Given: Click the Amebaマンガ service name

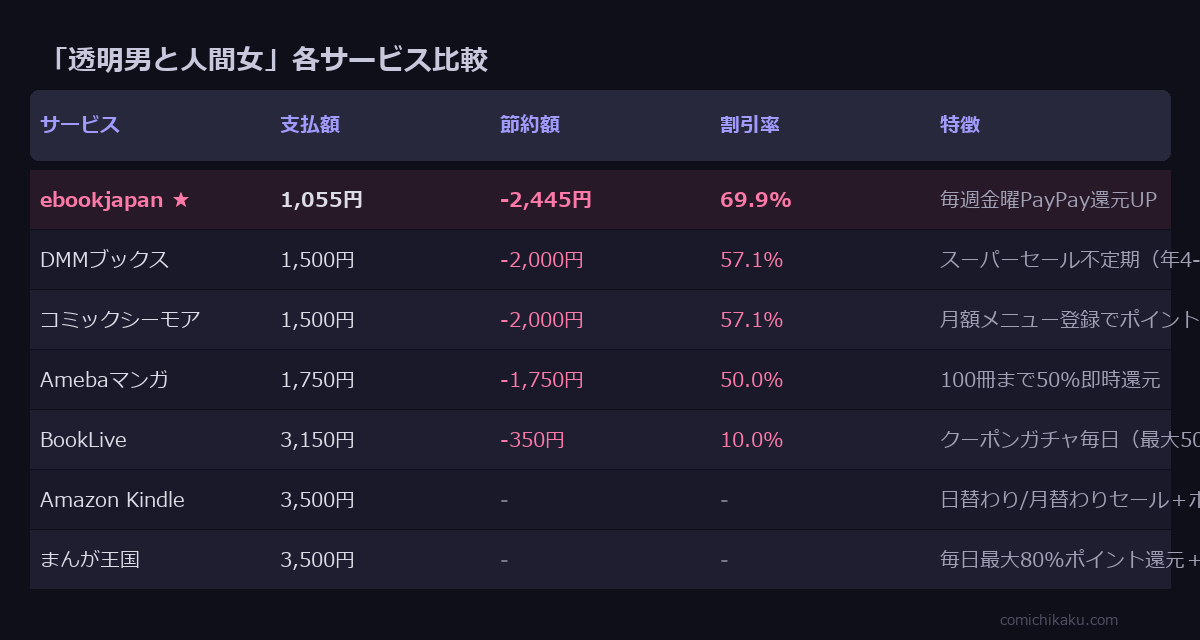Looking at the screenshot, I should coord(104,380).
